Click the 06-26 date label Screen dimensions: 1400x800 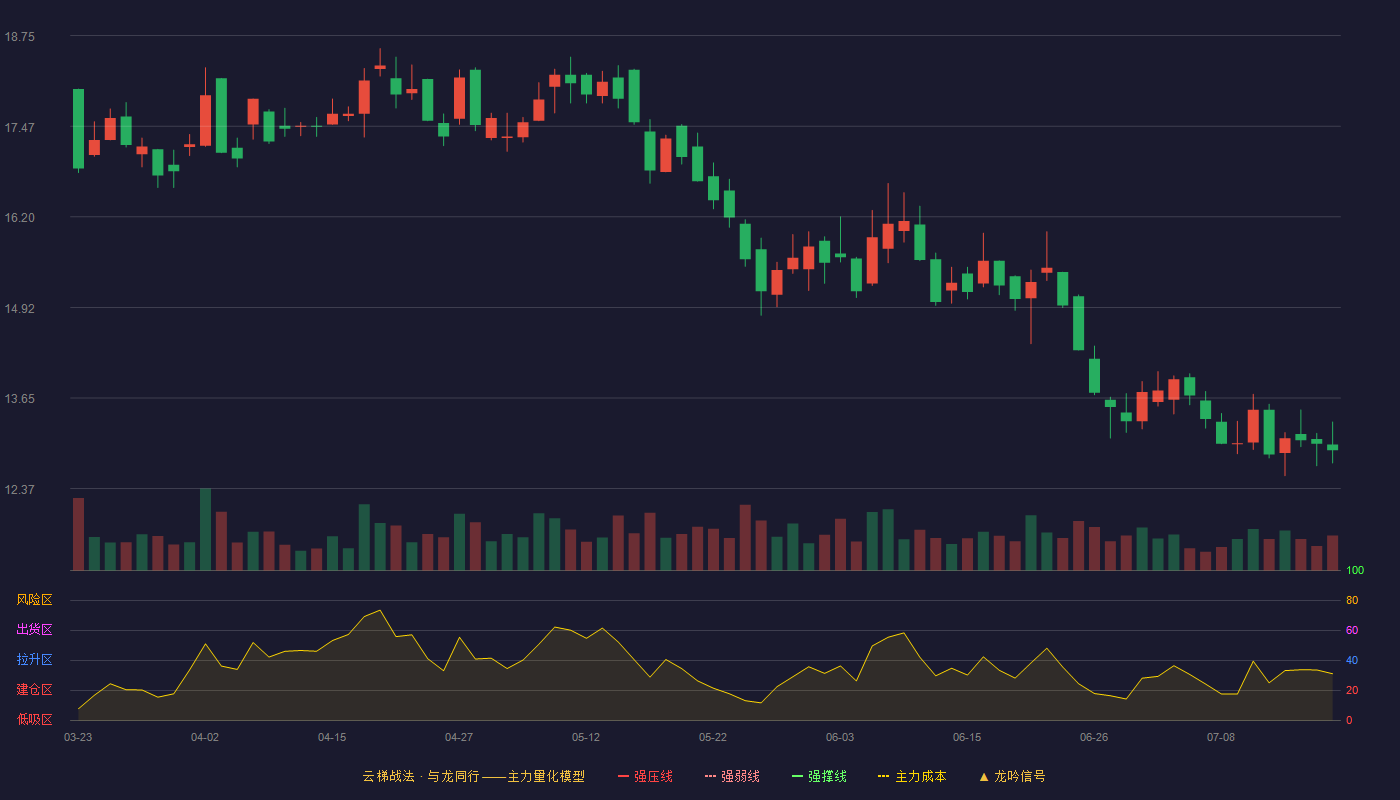pyautogui.click(x=1094, y=737)
